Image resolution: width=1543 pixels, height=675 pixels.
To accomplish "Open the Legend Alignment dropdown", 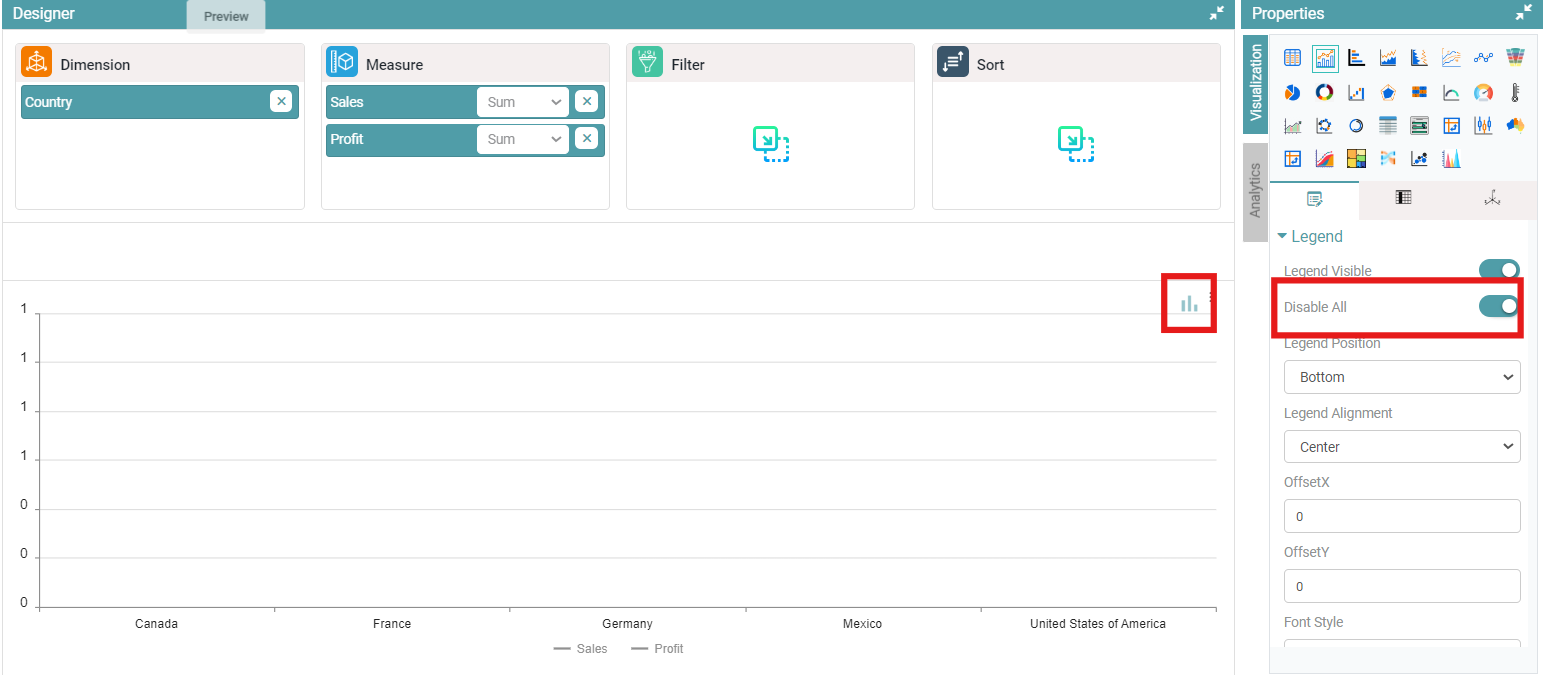I will (x=1401, y=447).
